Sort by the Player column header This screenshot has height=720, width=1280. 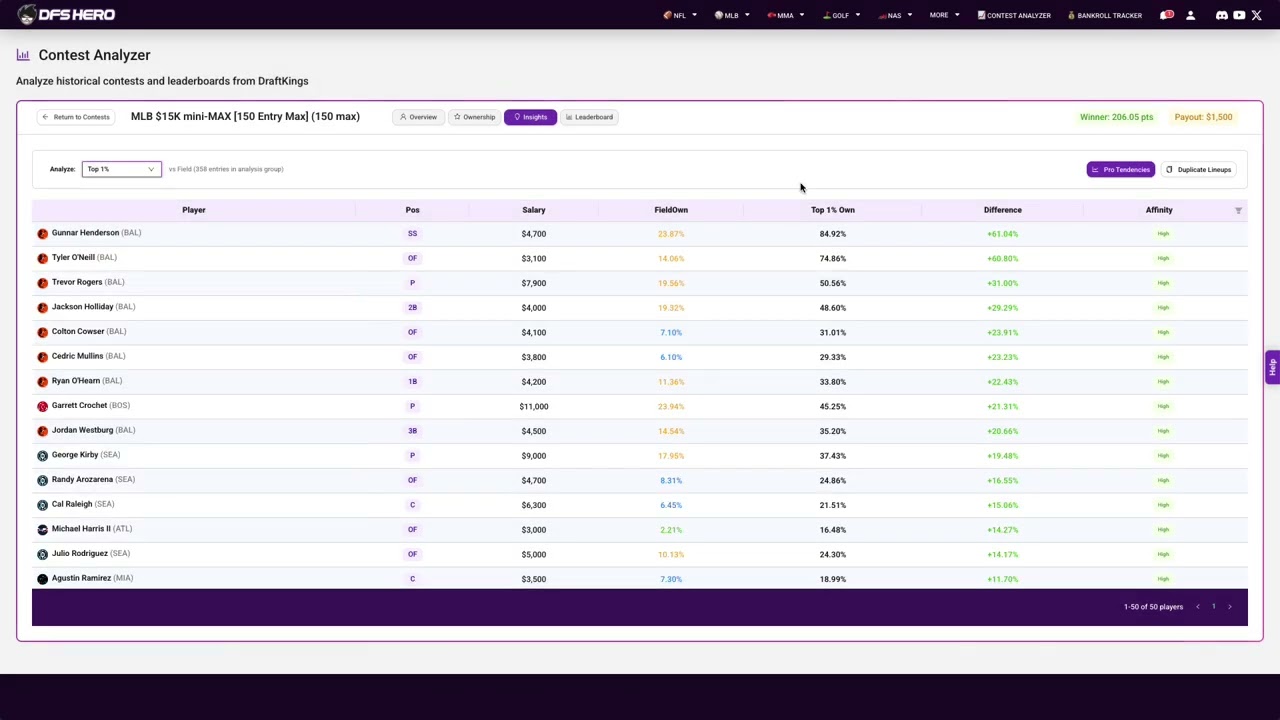(194, 210)
